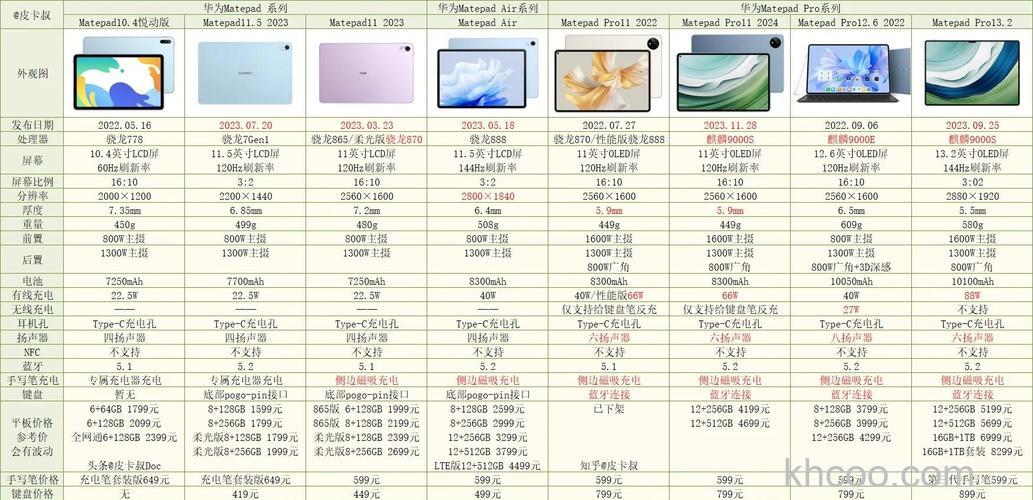Screen dimensions: 1033x500
Task: Select the 7700mAh battery cell
Action: 245,282
